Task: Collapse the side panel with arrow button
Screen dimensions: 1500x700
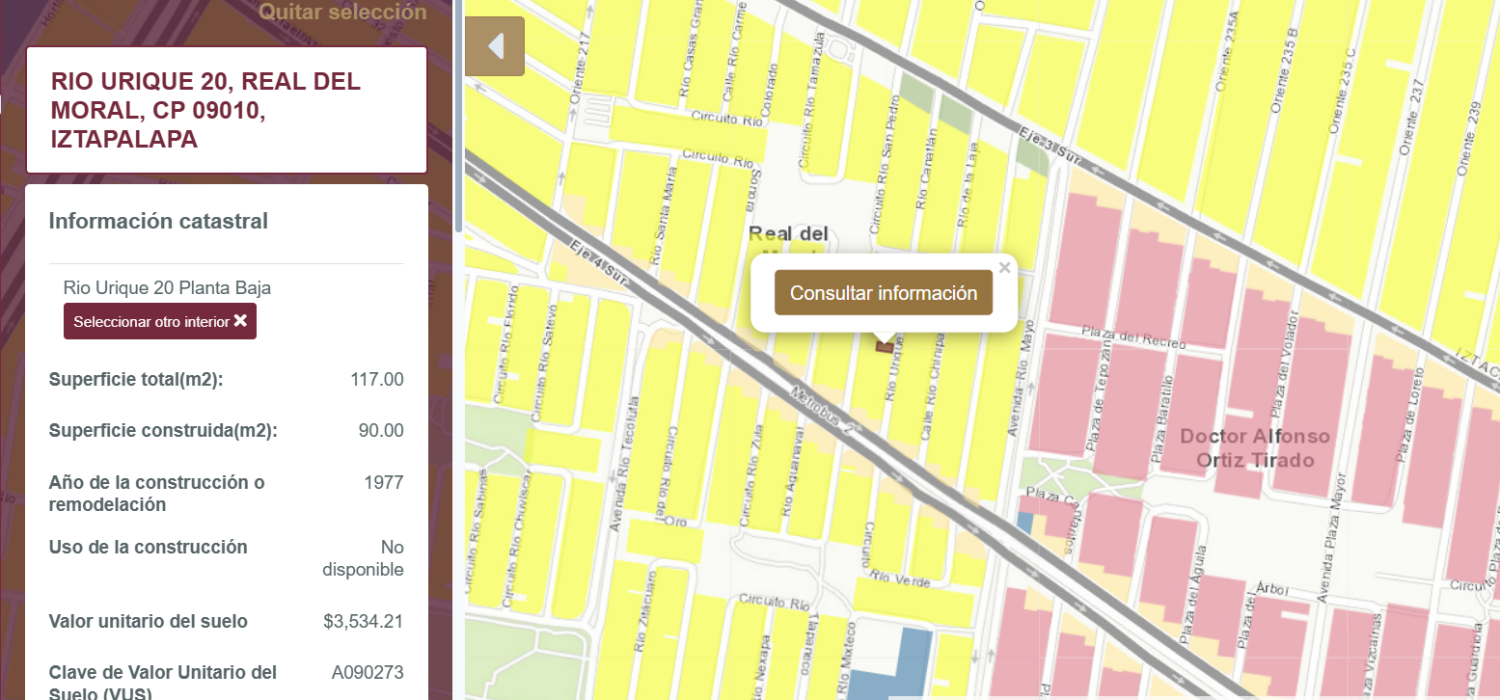Action: 495,46
